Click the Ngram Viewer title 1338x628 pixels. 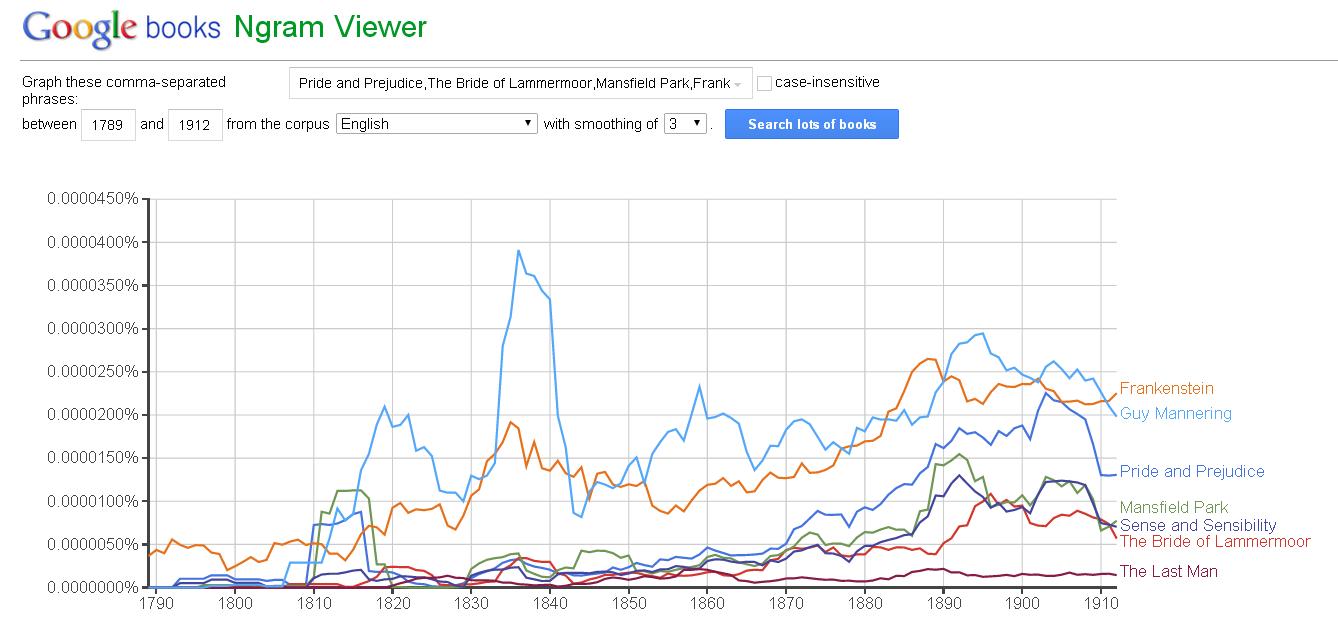coord(330,27)
